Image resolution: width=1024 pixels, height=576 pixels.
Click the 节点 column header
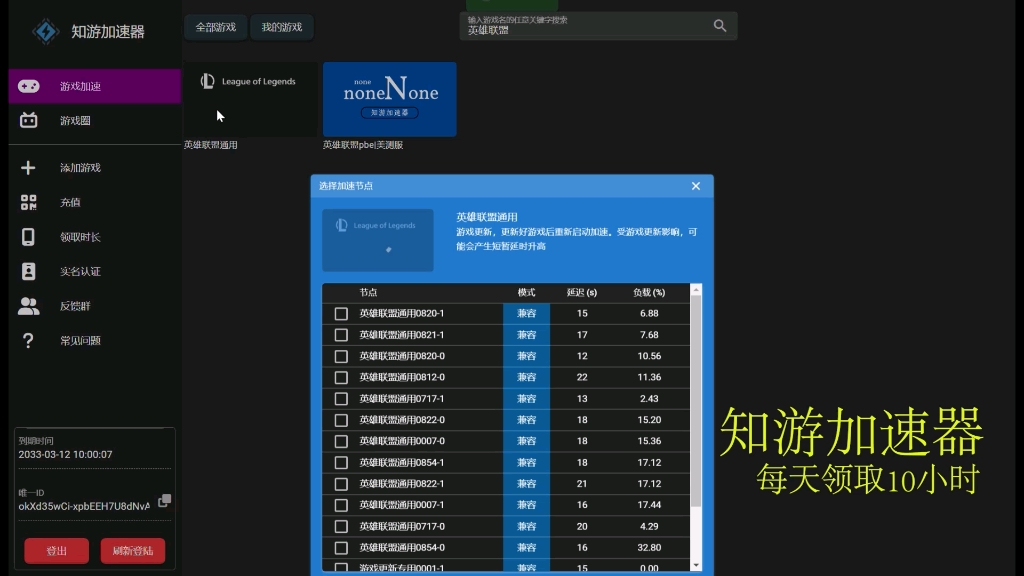pos(368,293)
